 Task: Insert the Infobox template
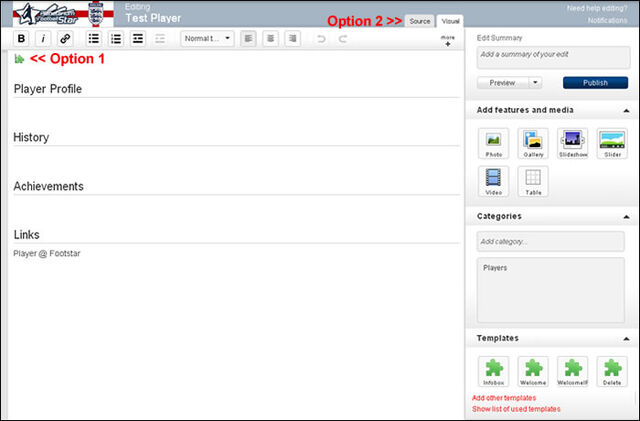[493, 372]
